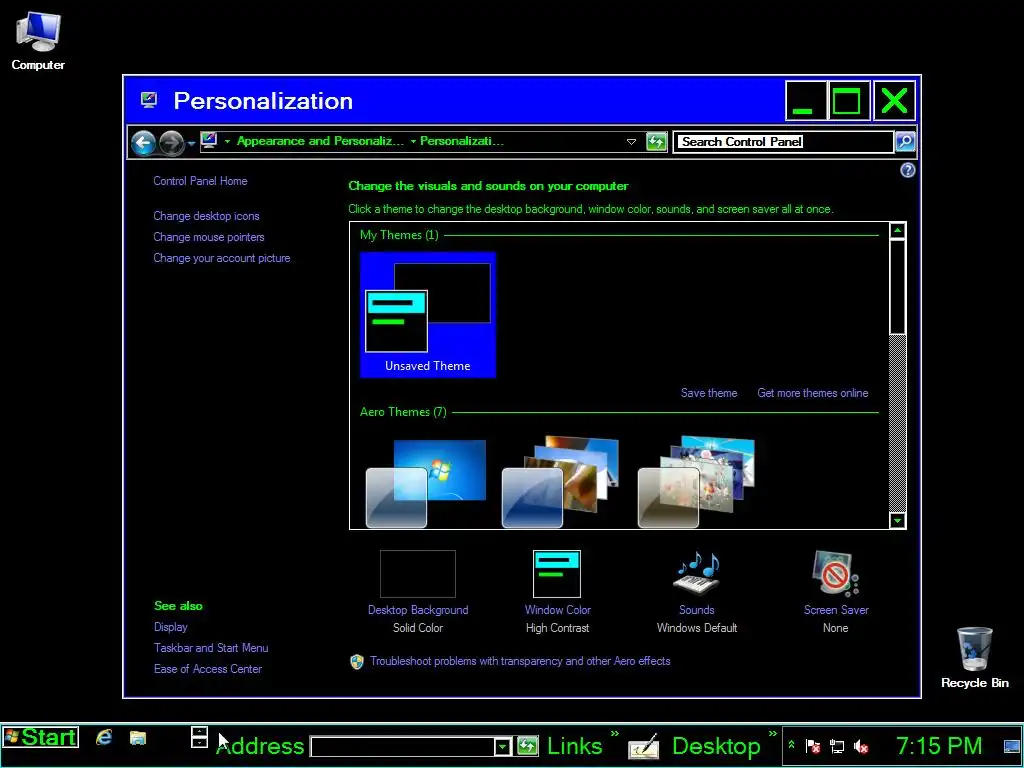Expand the Appearance and Personalization breadcrumb arrow
This screenshot has height=768, width=1024.
click(x=227, y=141)
